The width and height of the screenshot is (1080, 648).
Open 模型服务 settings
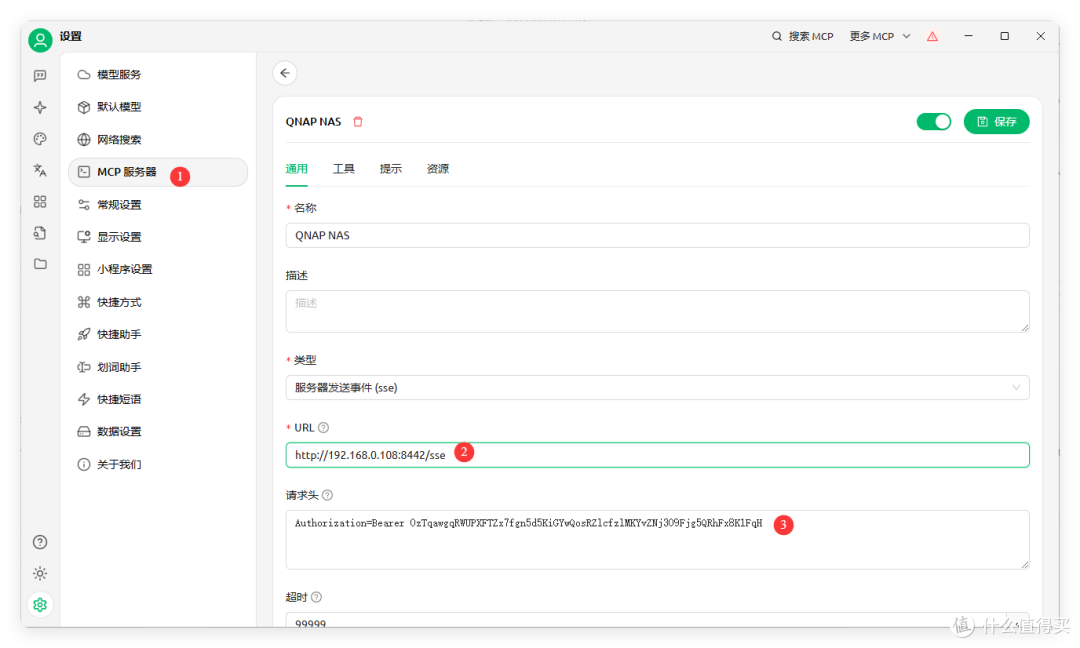(158, 74)
